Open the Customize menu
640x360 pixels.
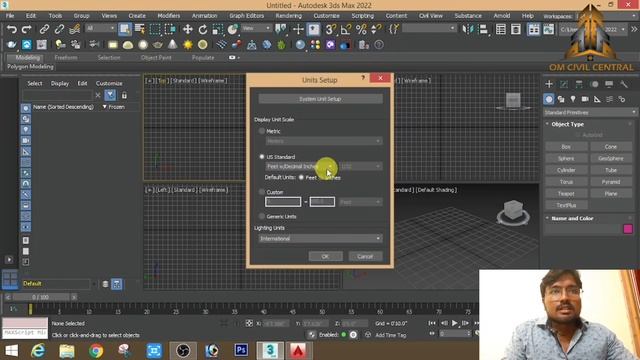pyautogui.click(x=326, y=16)
